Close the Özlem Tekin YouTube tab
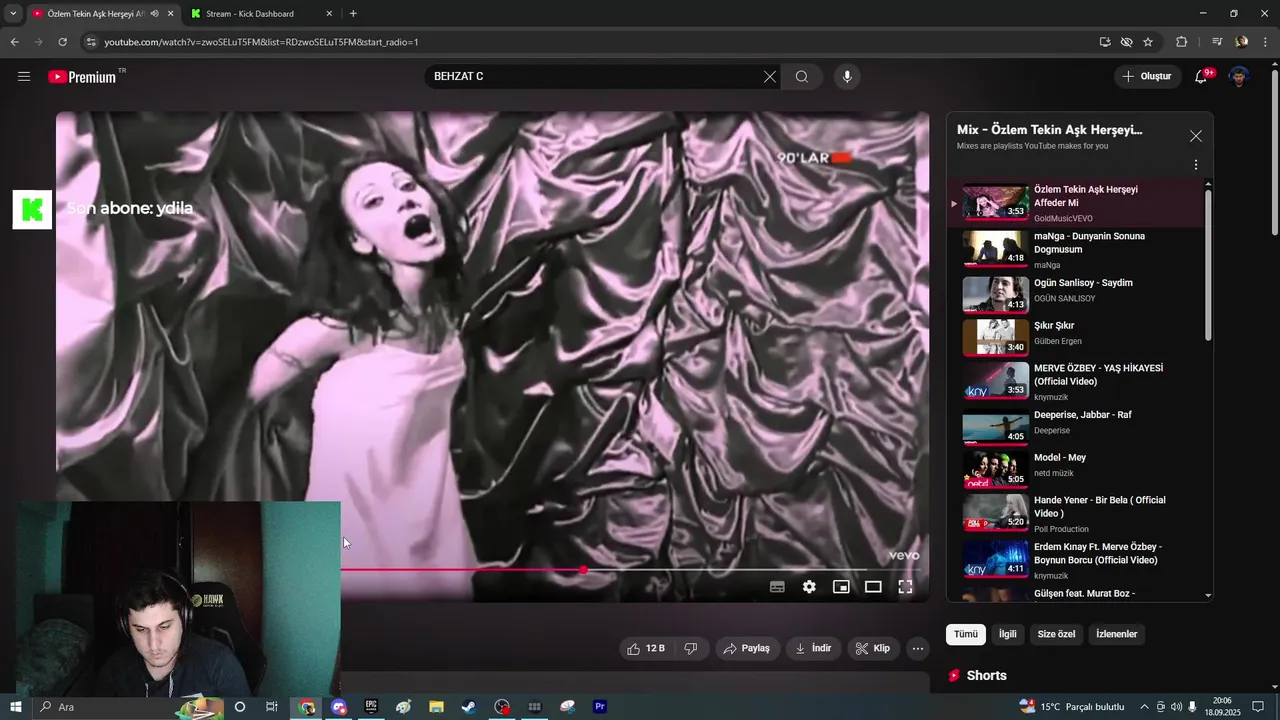The height and width of the screenshot is (720, 1280). pos(170,14)
